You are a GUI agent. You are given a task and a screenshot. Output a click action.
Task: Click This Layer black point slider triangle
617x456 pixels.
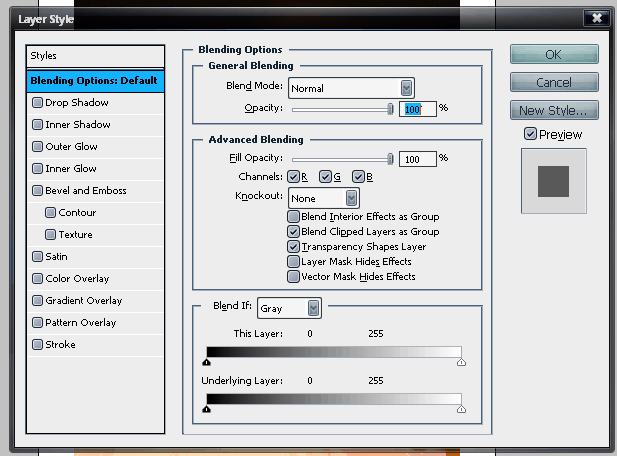pos(207,364)
